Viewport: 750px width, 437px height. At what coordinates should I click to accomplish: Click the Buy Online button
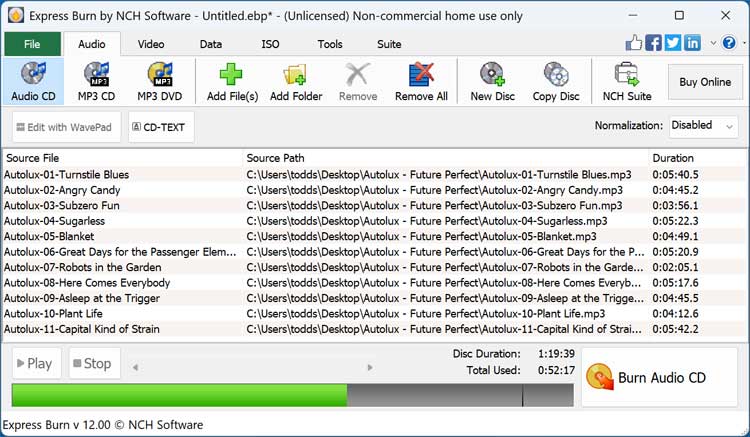pos(705,82)
